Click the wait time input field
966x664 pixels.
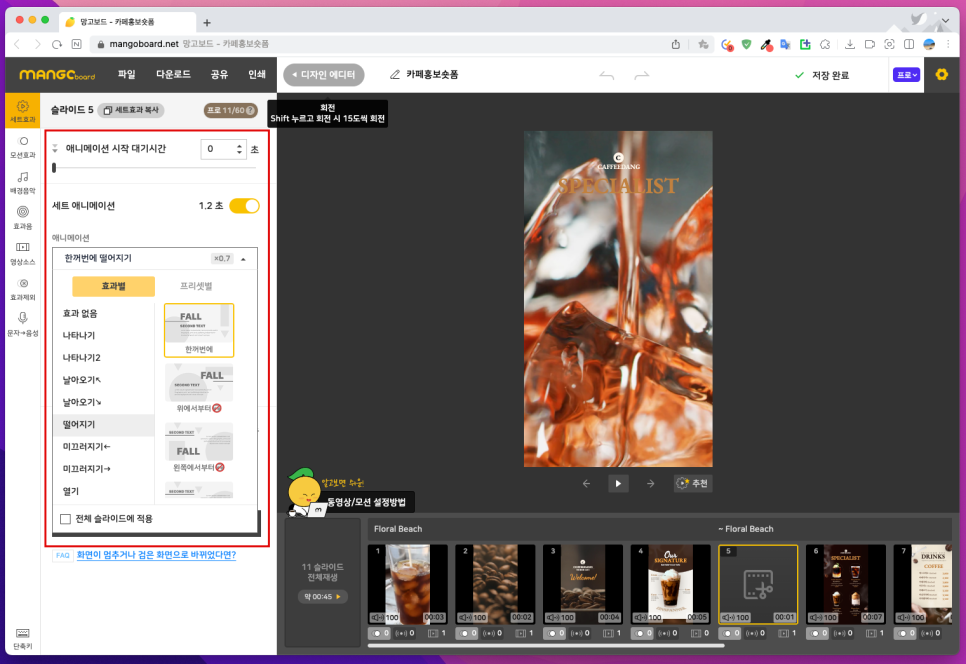click(x=223, y=149)
